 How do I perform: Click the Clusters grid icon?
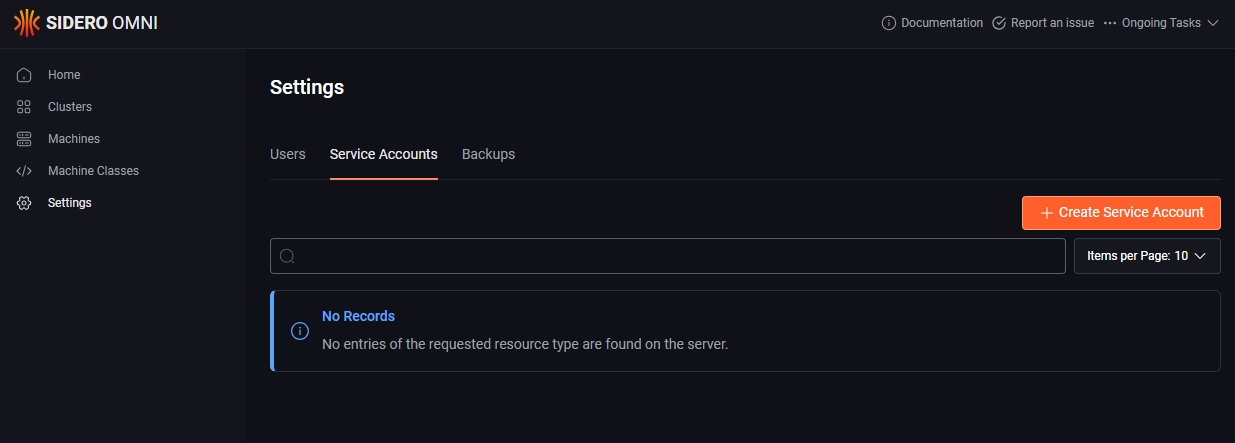point(24,107)
